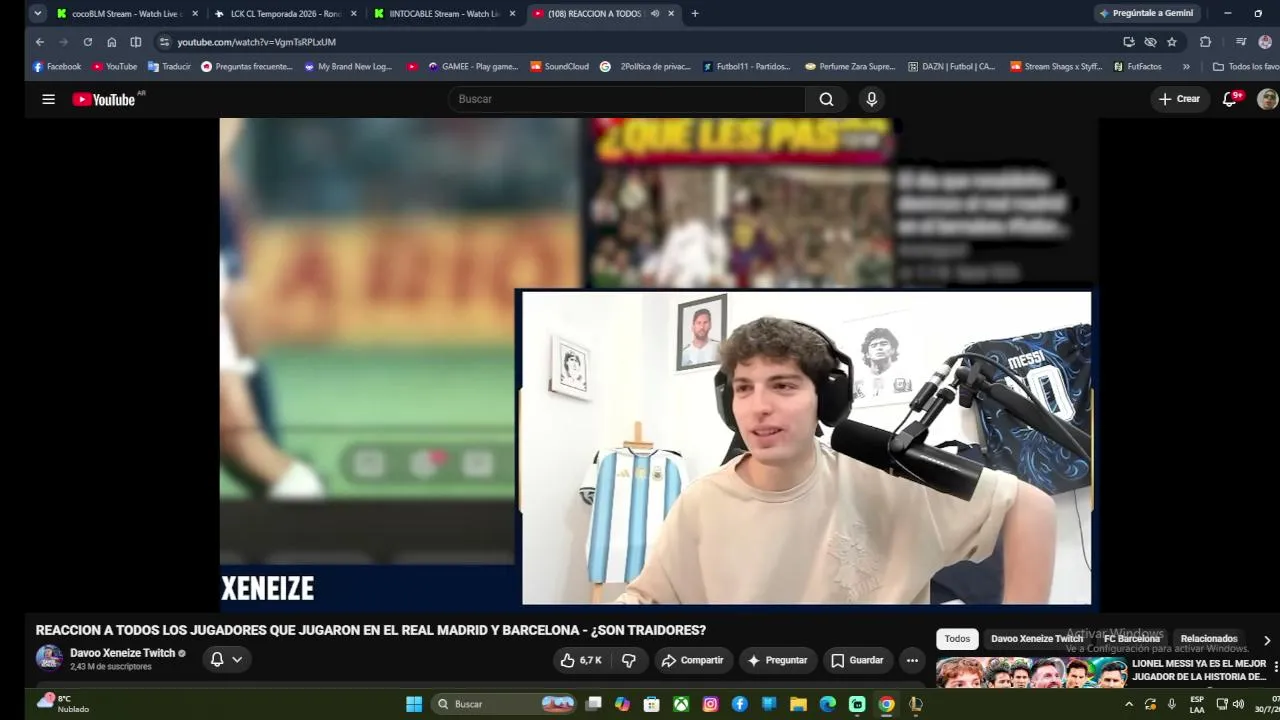1280x720 pixels.
Task: Click Windows taskbar Buscar search box
Action: [505, 704]
